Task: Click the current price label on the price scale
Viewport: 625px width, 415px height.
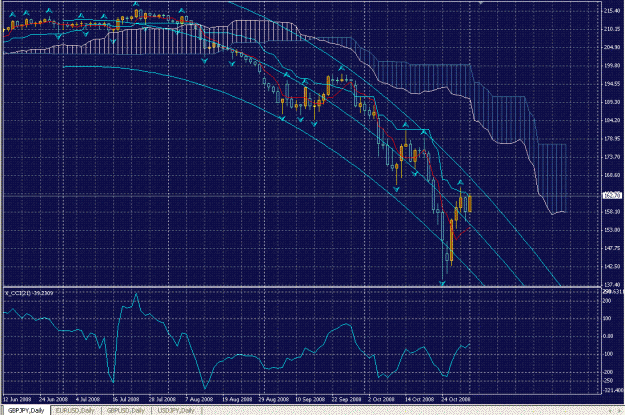Action: (613, 195)
